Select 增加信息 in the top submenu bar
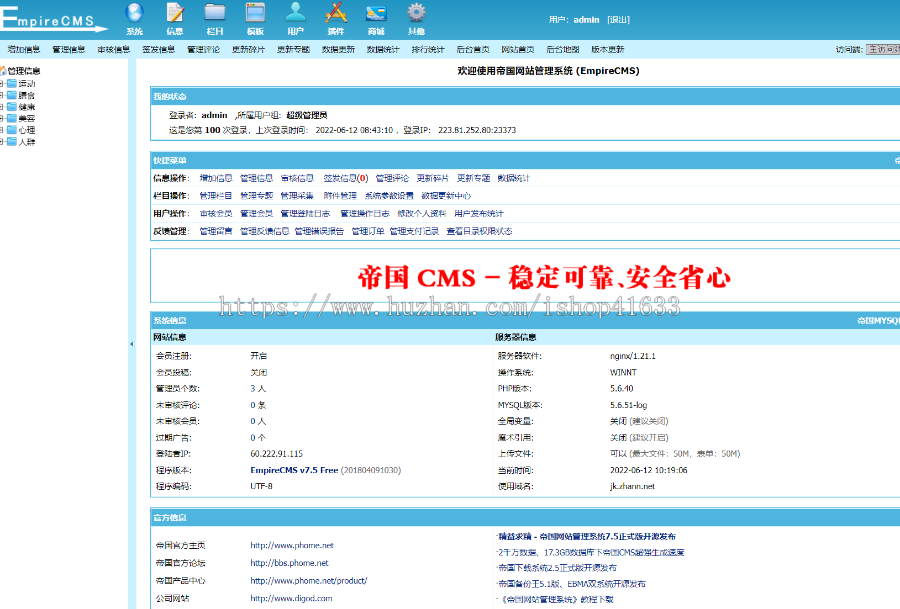 (24, 49)
